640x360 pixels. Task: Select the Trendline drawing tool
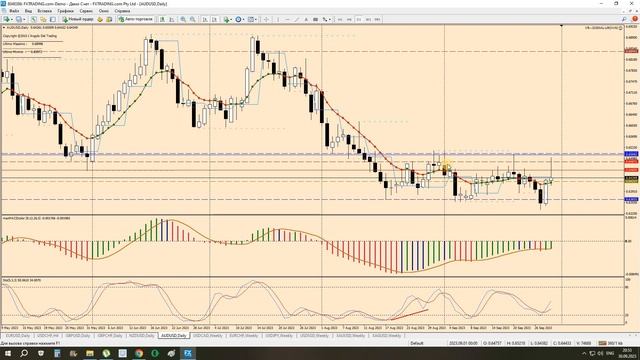pos(297,19)
